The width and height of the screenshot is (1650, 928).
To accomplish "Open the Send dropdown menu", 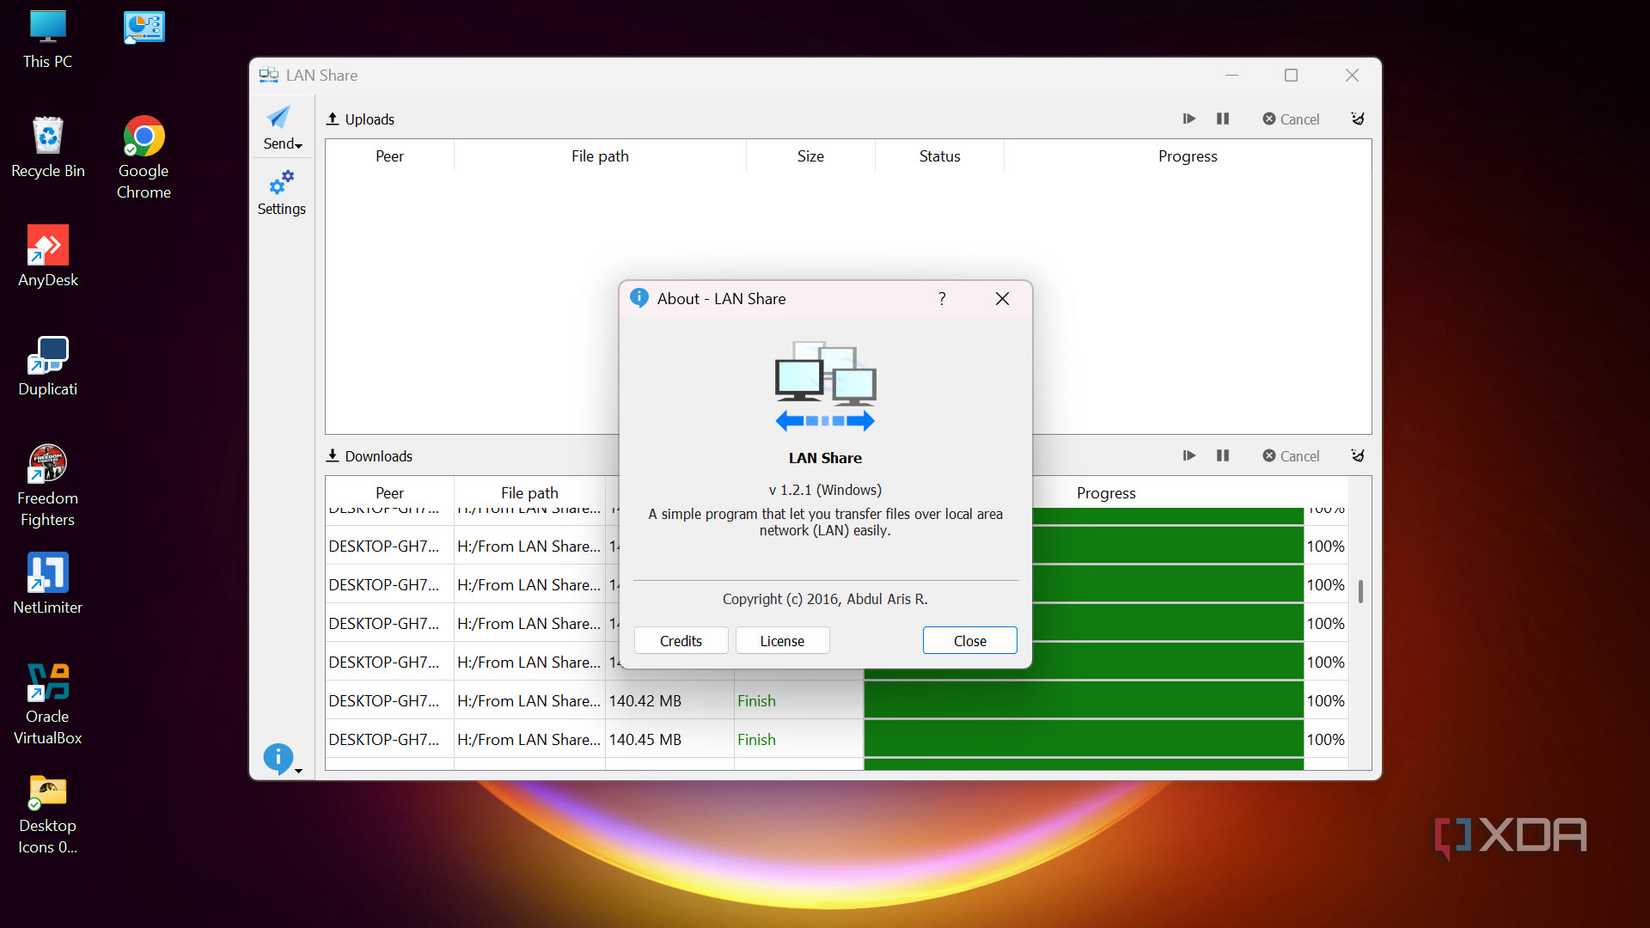I will pyautogui.click(x=282, y=128).
